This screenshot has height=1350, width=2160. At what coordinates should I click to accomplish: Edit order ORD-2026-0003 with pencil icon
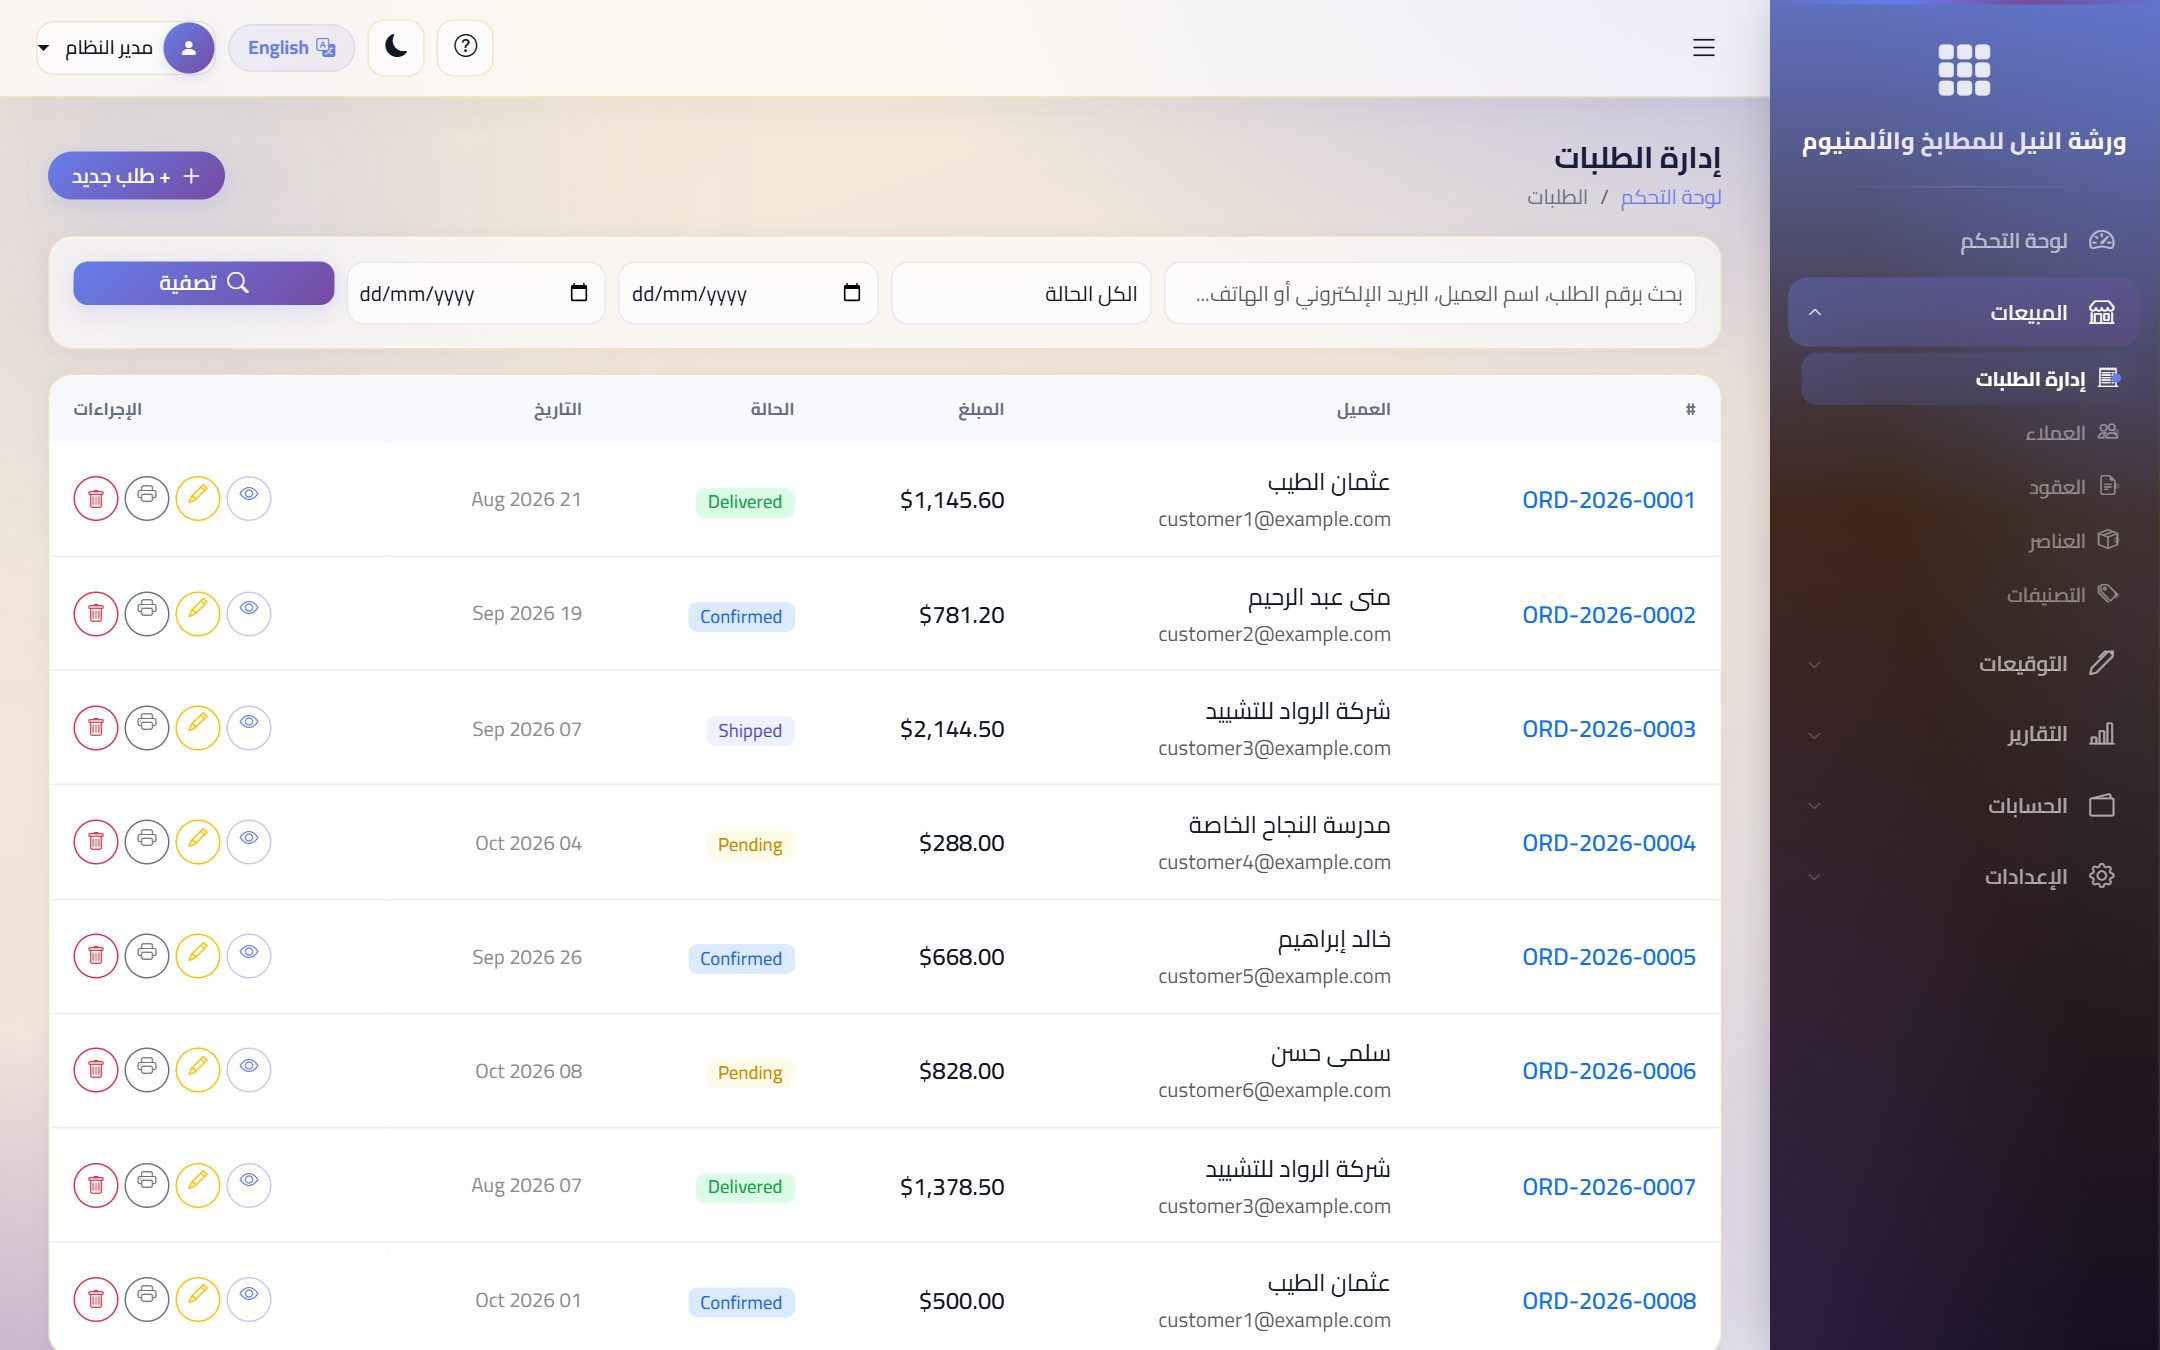(x=198, y=727)
